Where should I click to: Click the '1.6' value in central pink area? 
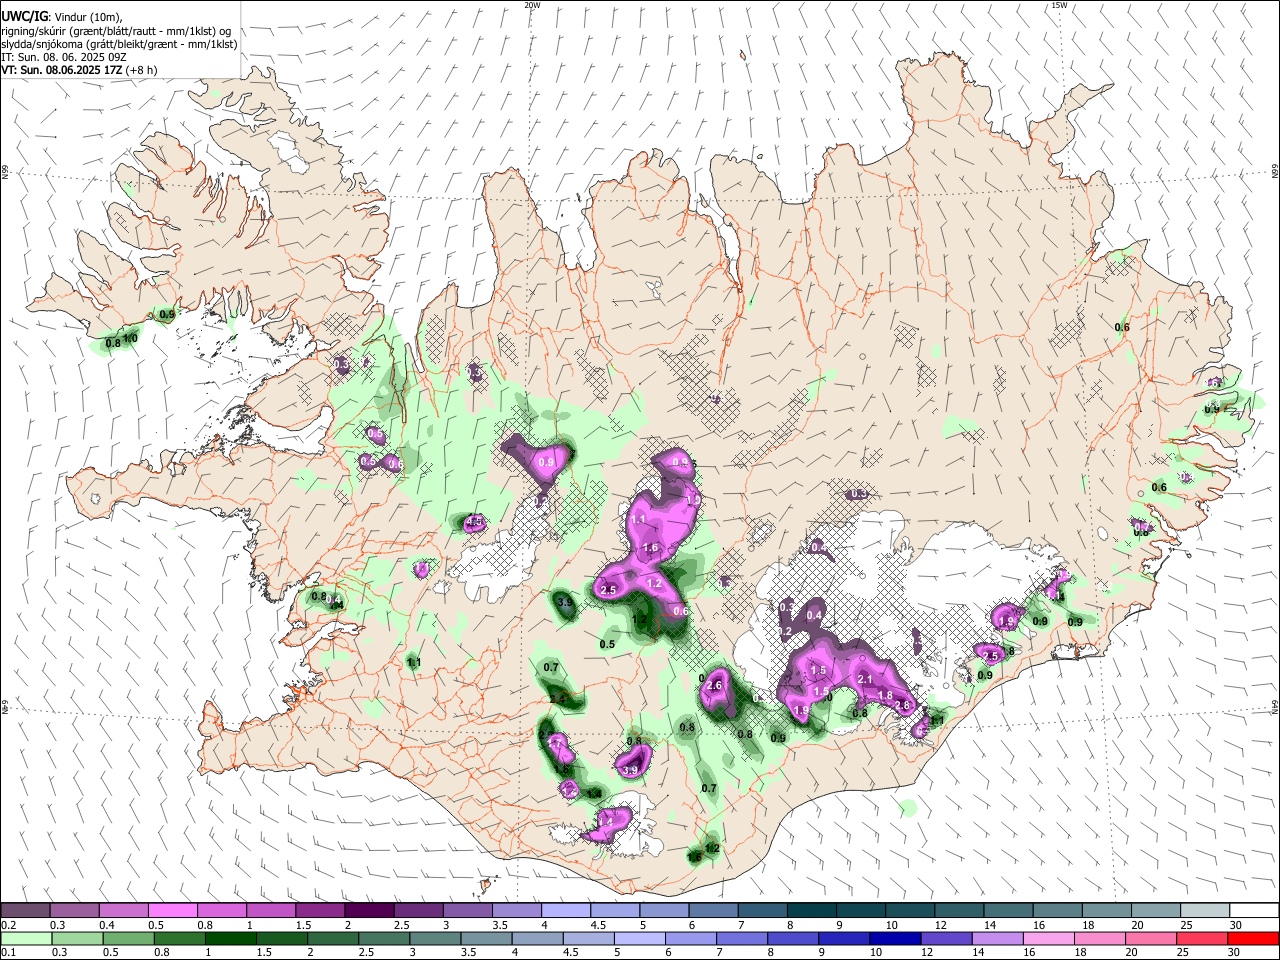click(651, 548)
